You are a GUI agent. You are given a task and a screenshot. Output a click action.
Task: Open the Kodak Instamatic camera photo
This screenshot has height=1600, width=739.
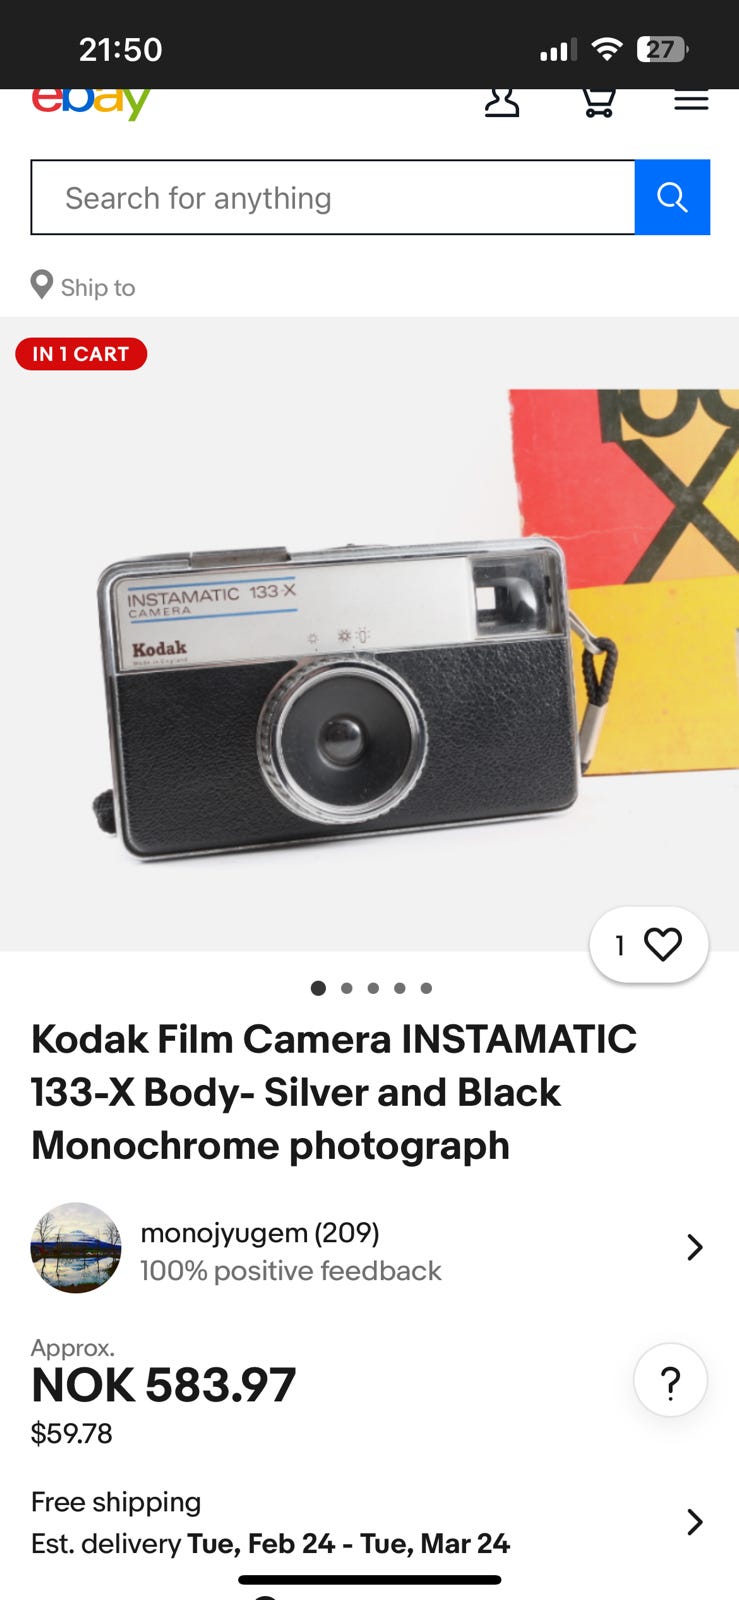[369, 634]
